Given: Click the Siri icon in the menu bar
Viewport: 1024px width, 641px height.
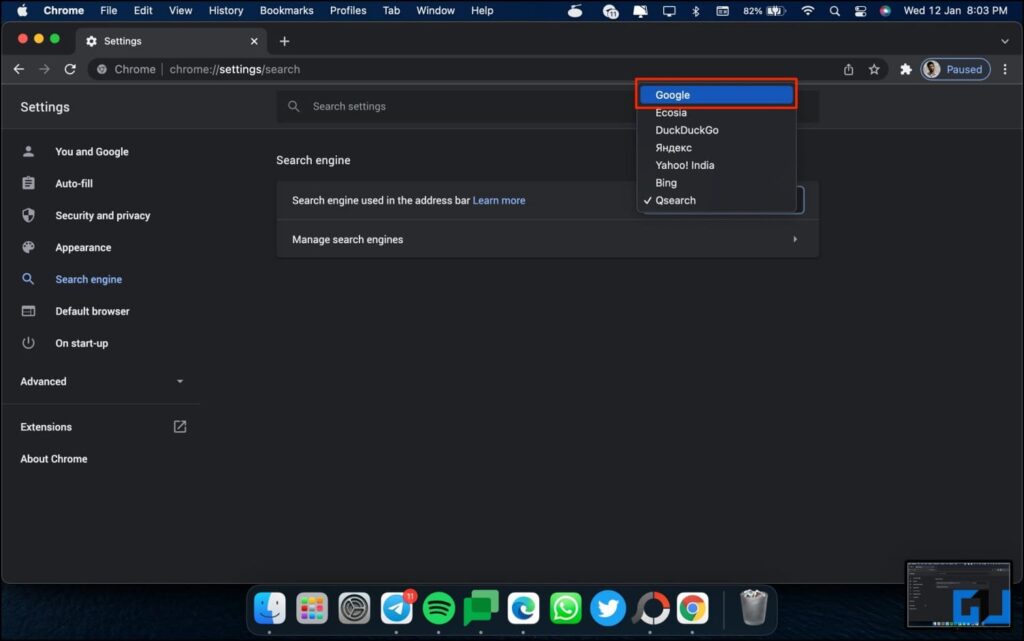Looking at the screenshot, I should tap(885, 10).
